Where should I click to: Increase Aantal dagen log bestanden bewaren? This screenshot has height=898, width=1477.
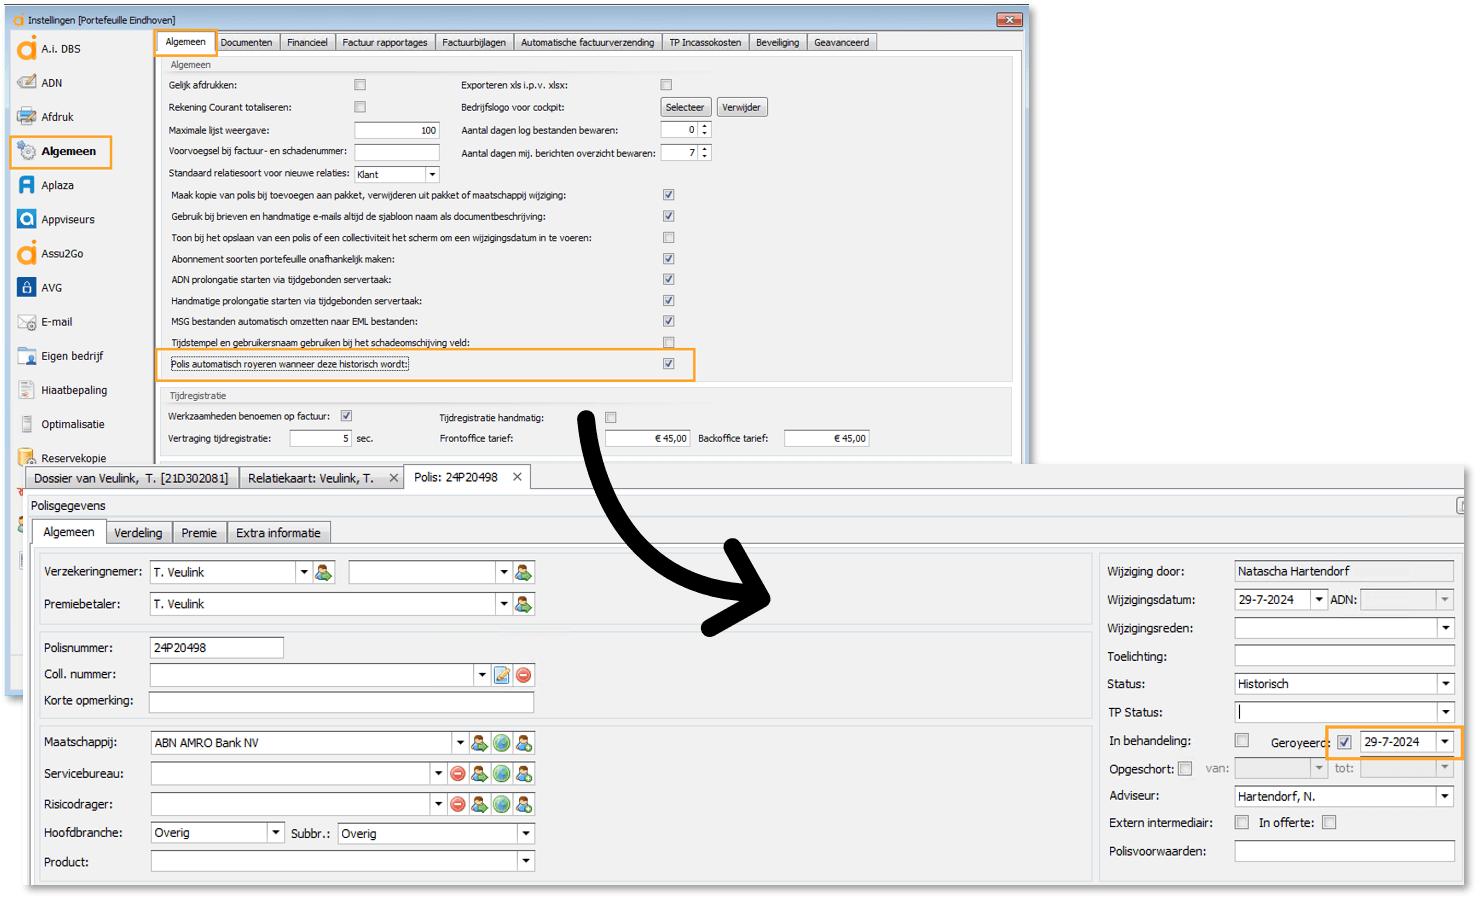(705, 126)
